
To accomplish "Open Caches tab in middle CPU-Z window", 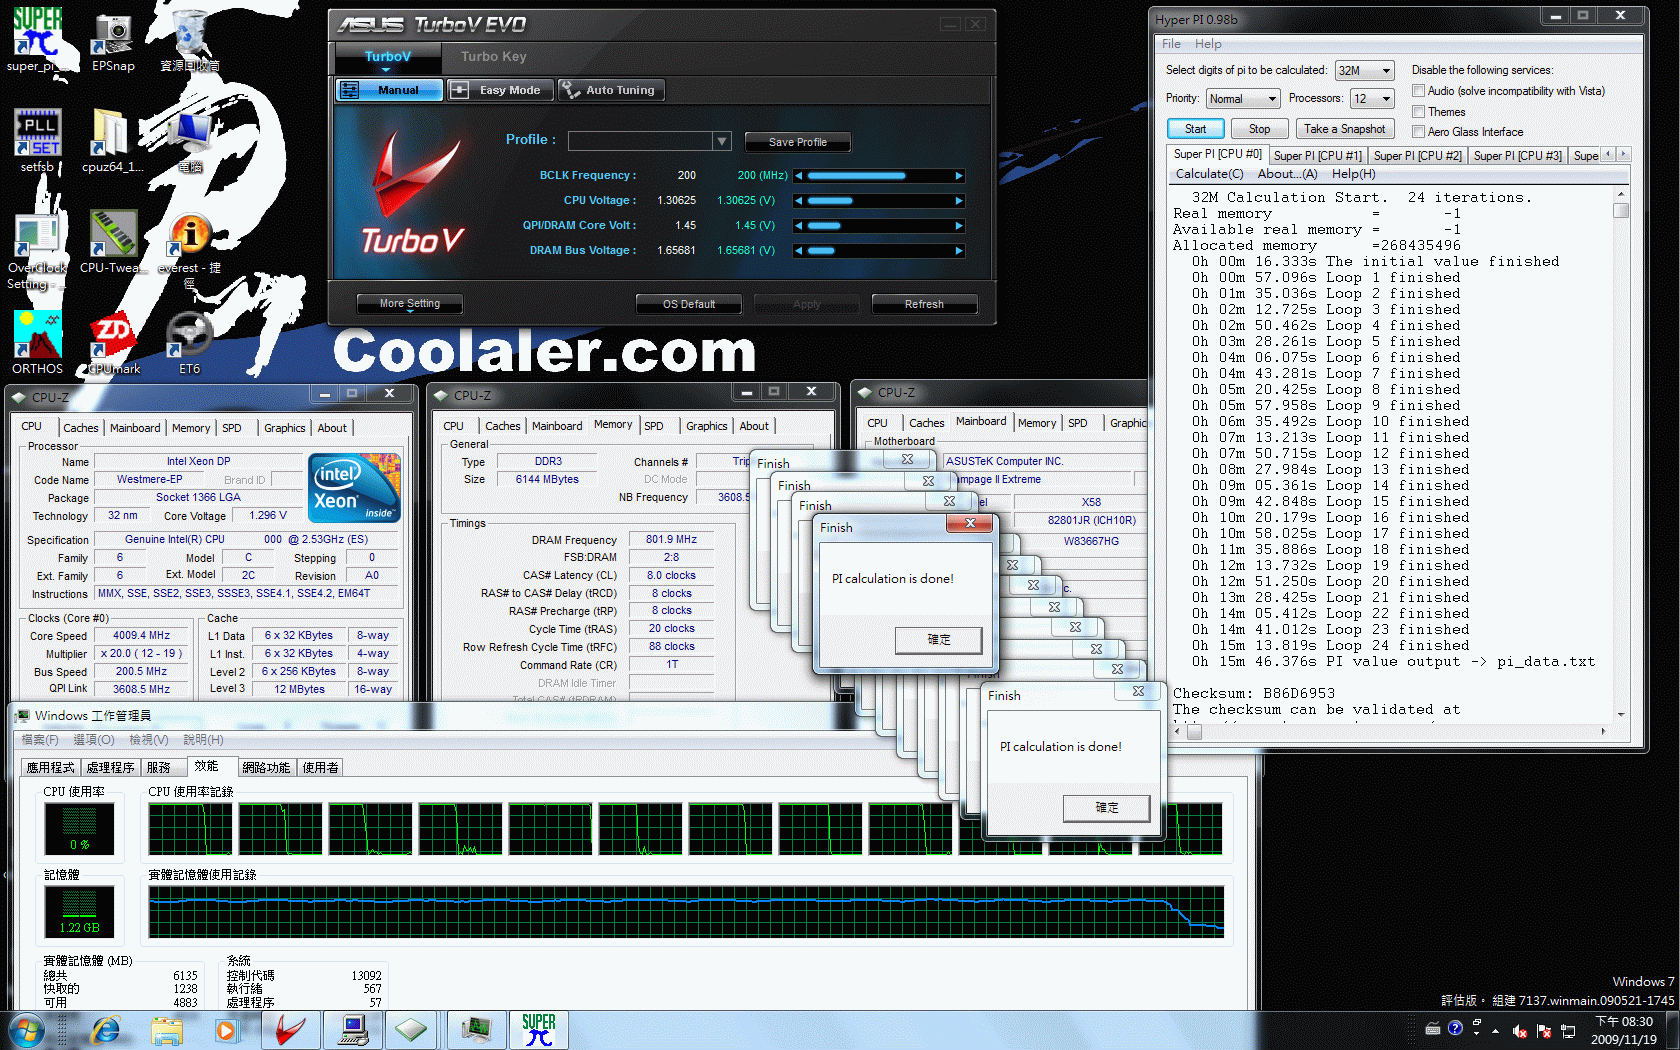I will (503, 426).
